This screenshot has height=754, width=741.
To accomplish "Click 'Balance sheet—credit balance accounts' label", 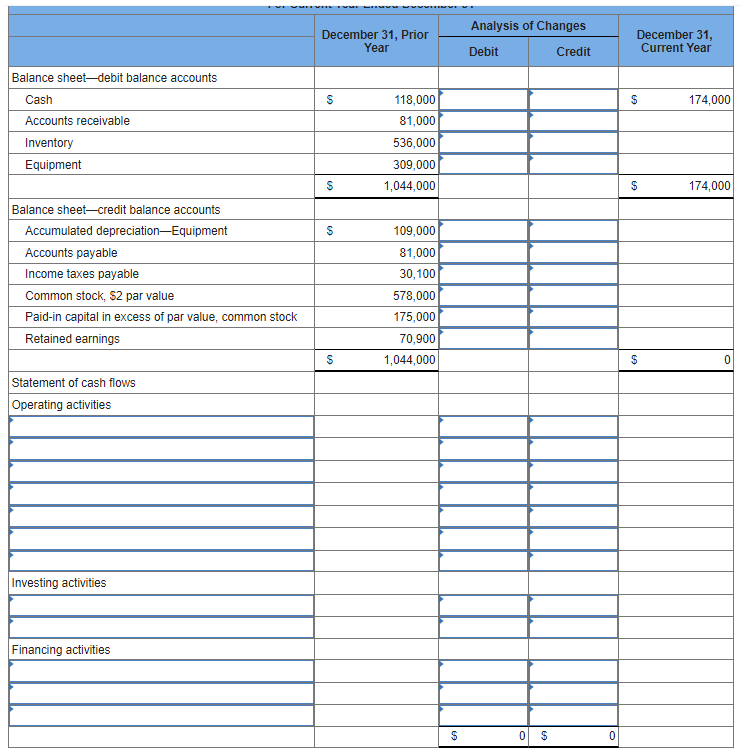I will (x=116, y=210).
